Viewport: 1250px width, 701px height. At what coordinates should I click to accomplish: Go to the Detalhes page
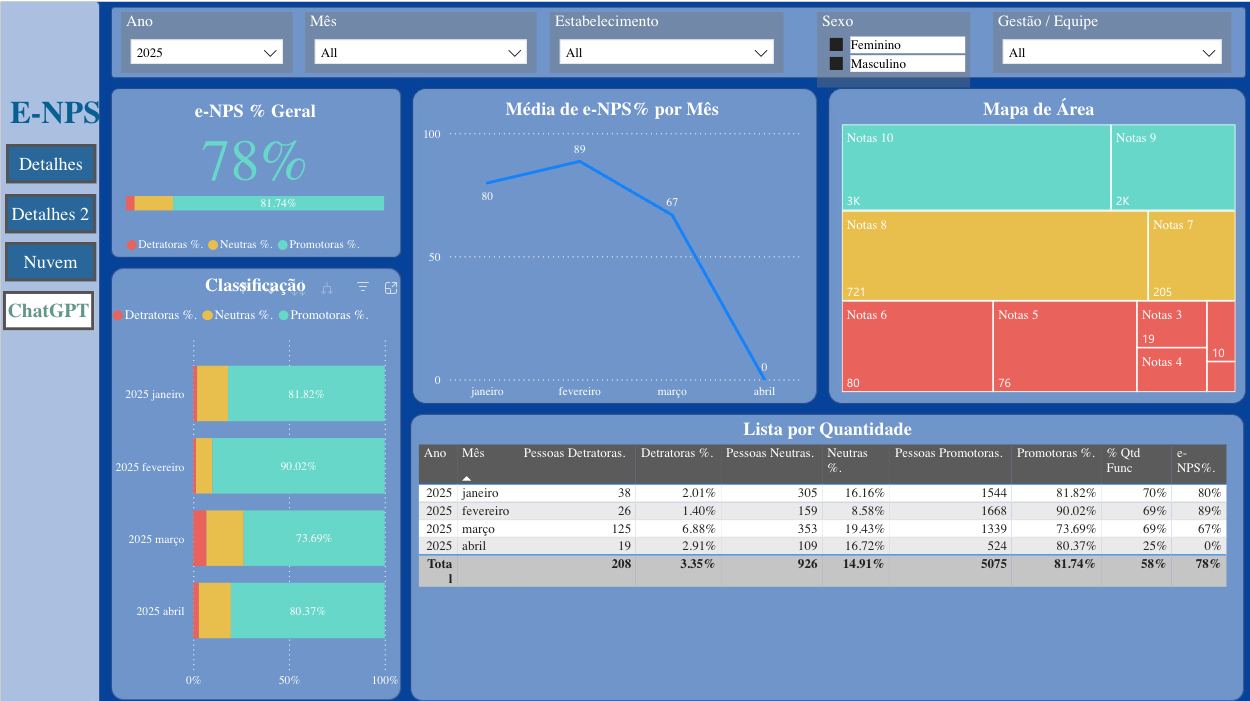pos(51,164)
